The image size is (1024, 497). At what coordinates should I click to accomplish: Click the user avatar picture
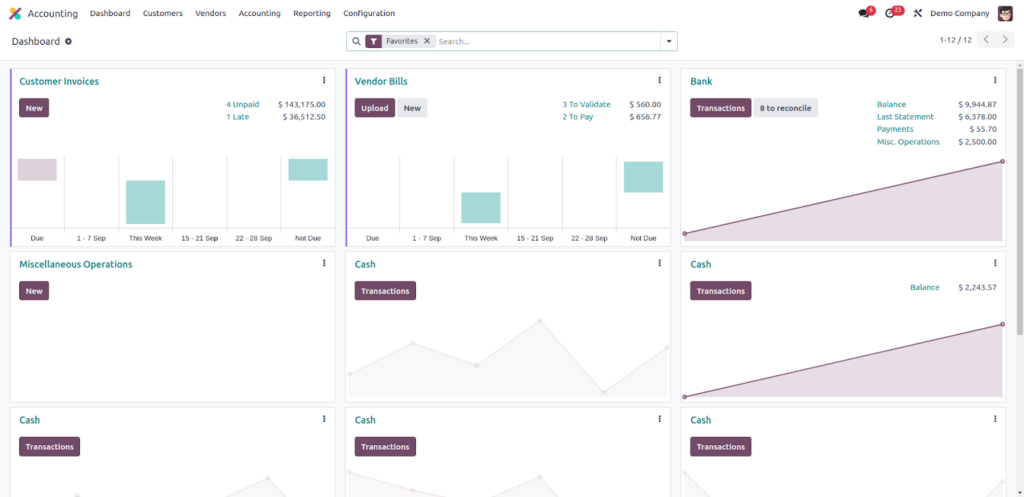1005,13
